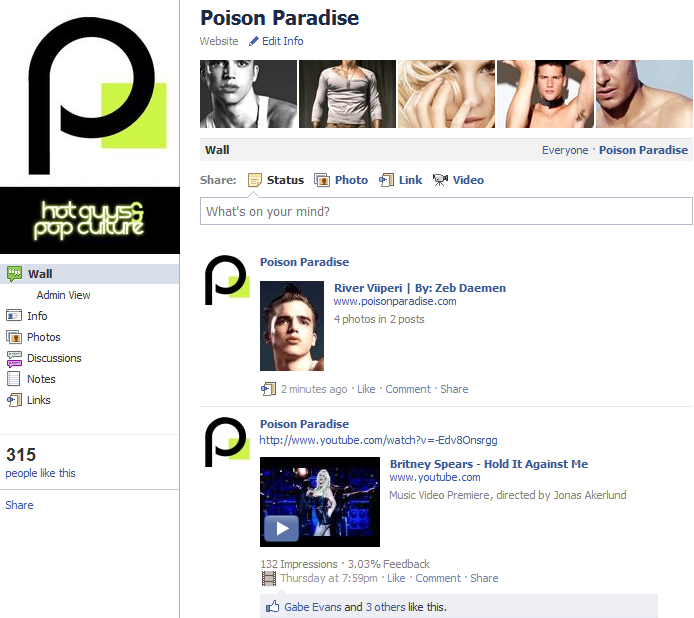The height and width of the screenshot is (618, 694).
Task: Open the YouTube watch URL link
Action: tap(378, 440)
